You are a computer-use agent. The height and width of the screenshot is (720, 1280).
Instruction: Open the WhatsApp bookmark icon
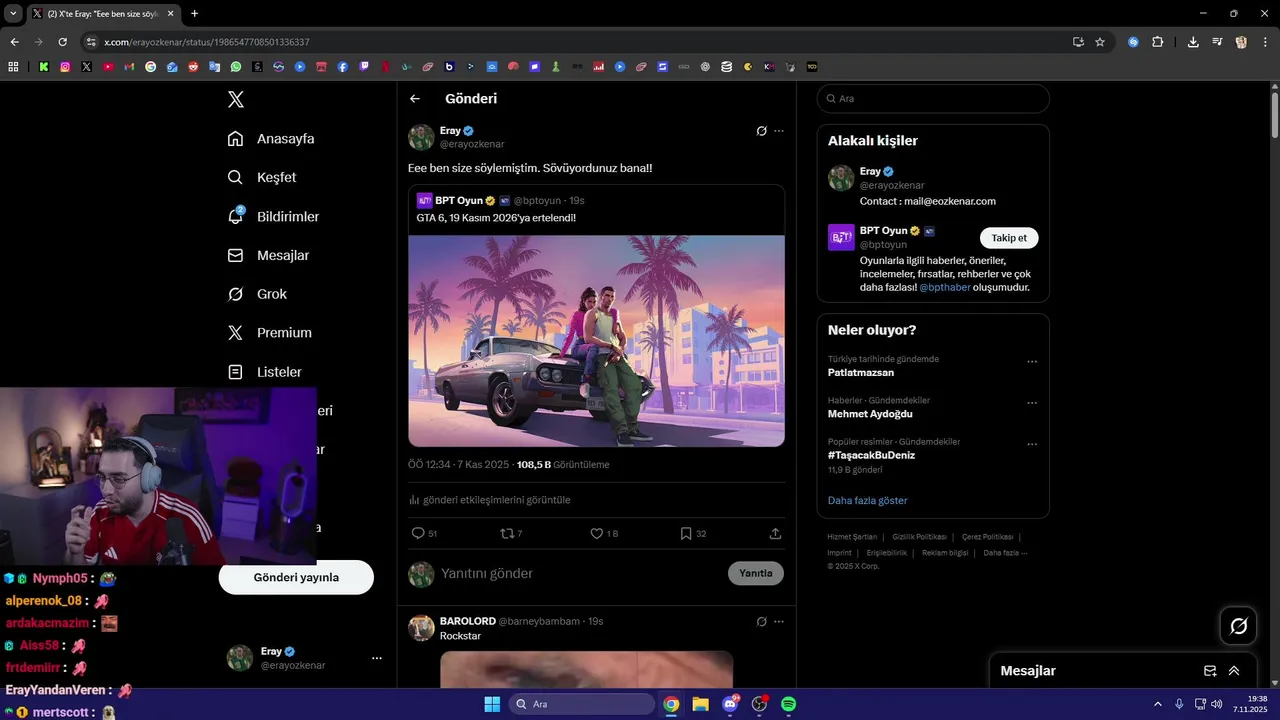click(236, 67)
